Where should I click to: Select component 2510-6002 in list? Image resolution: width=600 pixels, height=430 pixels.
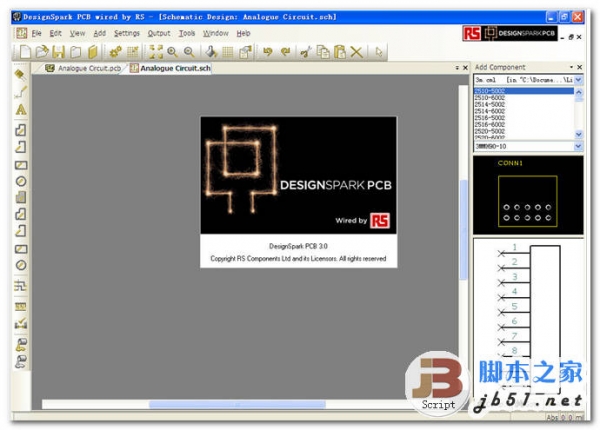pyautogui.click(x=523, y=98)
